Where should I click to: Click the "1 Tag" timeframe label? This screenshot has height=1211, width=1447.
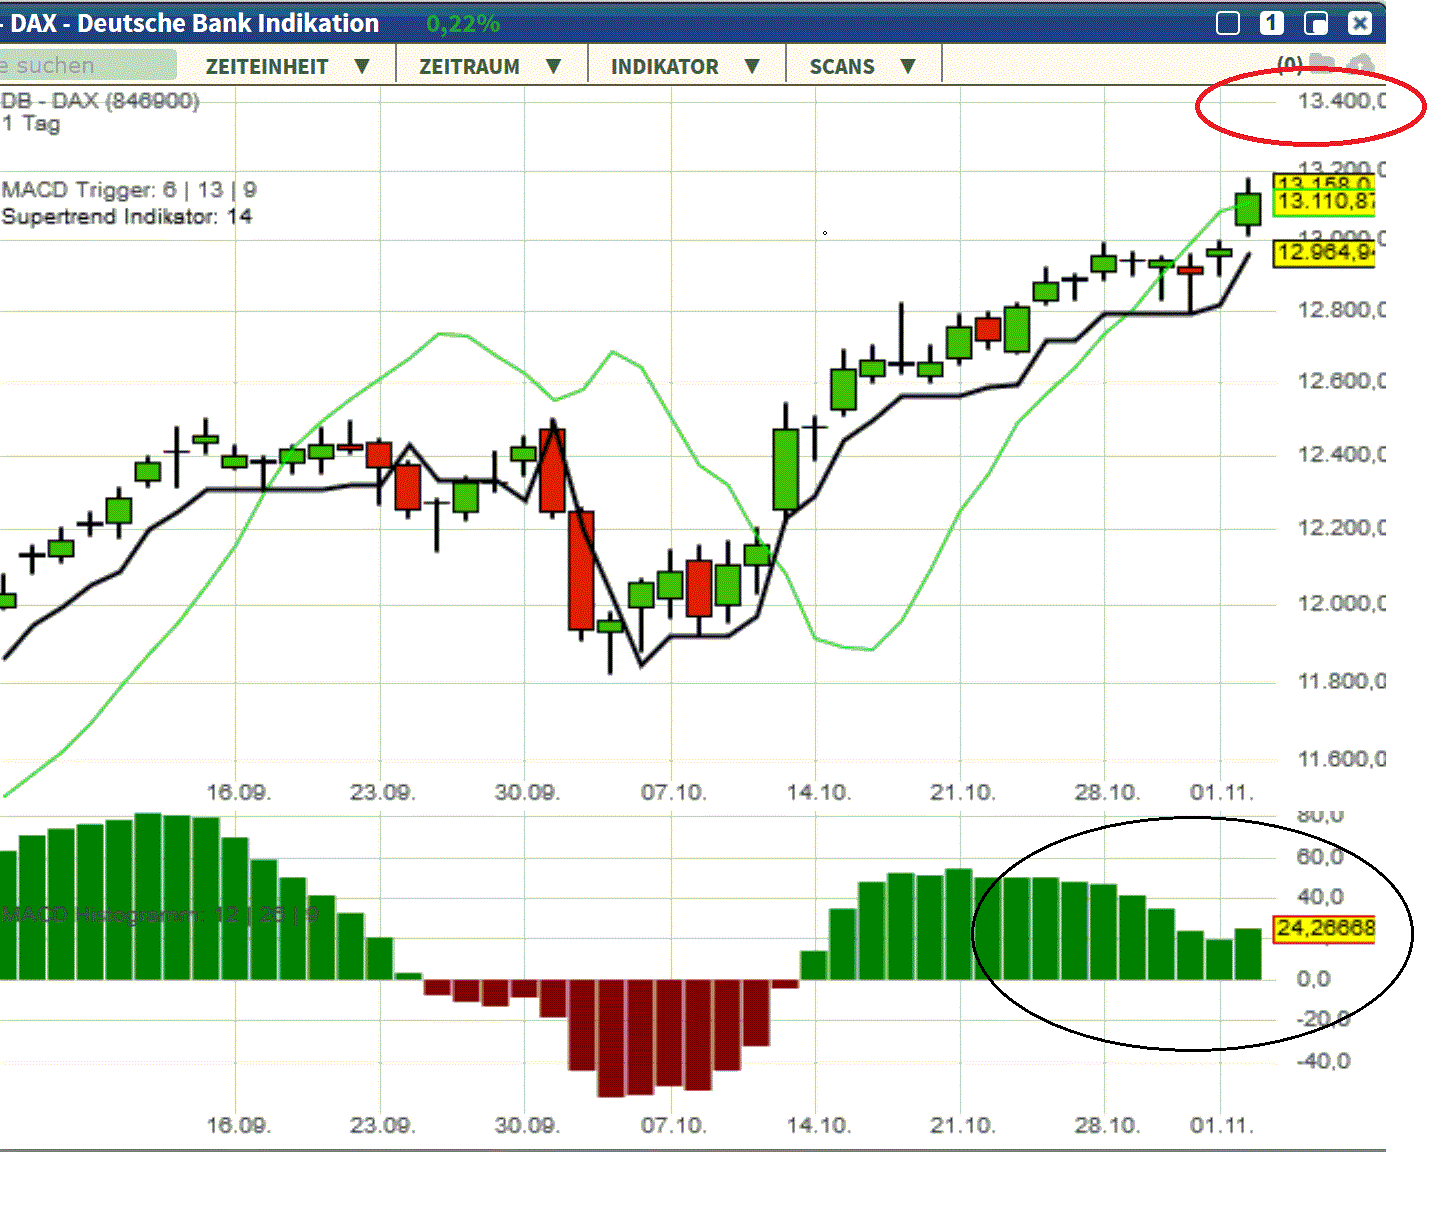[x=31, y=123]
